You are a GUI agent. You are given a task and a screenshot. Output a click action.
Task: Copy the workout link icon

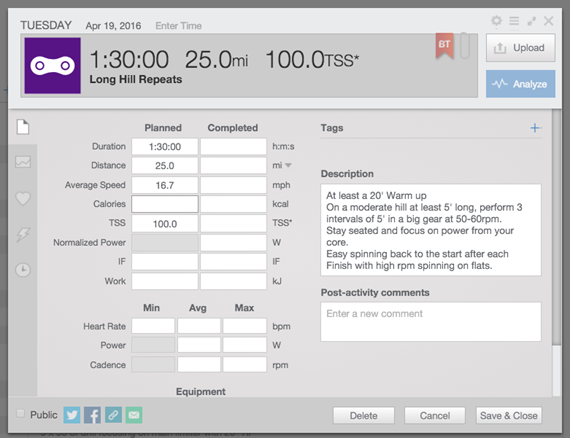coord(113,415)
